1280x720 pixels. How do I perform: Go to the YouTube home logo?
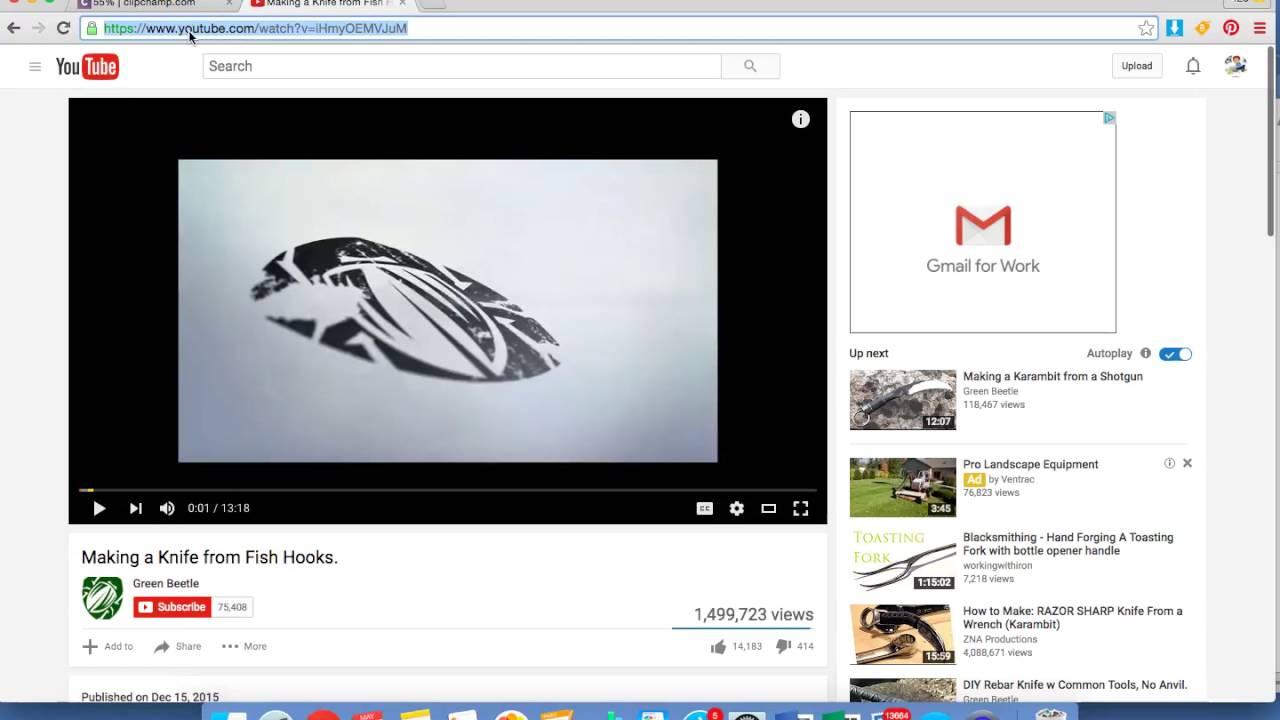click(87, 67)
